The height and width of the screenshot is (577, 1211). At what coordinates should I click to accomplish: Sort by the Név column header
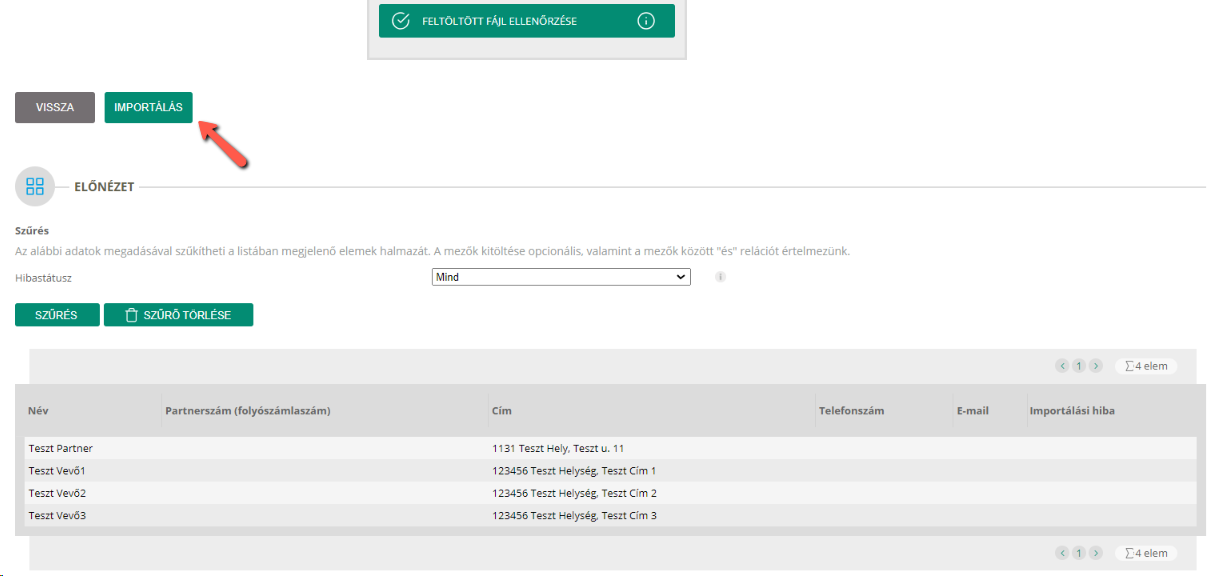(x=38, y=411)
